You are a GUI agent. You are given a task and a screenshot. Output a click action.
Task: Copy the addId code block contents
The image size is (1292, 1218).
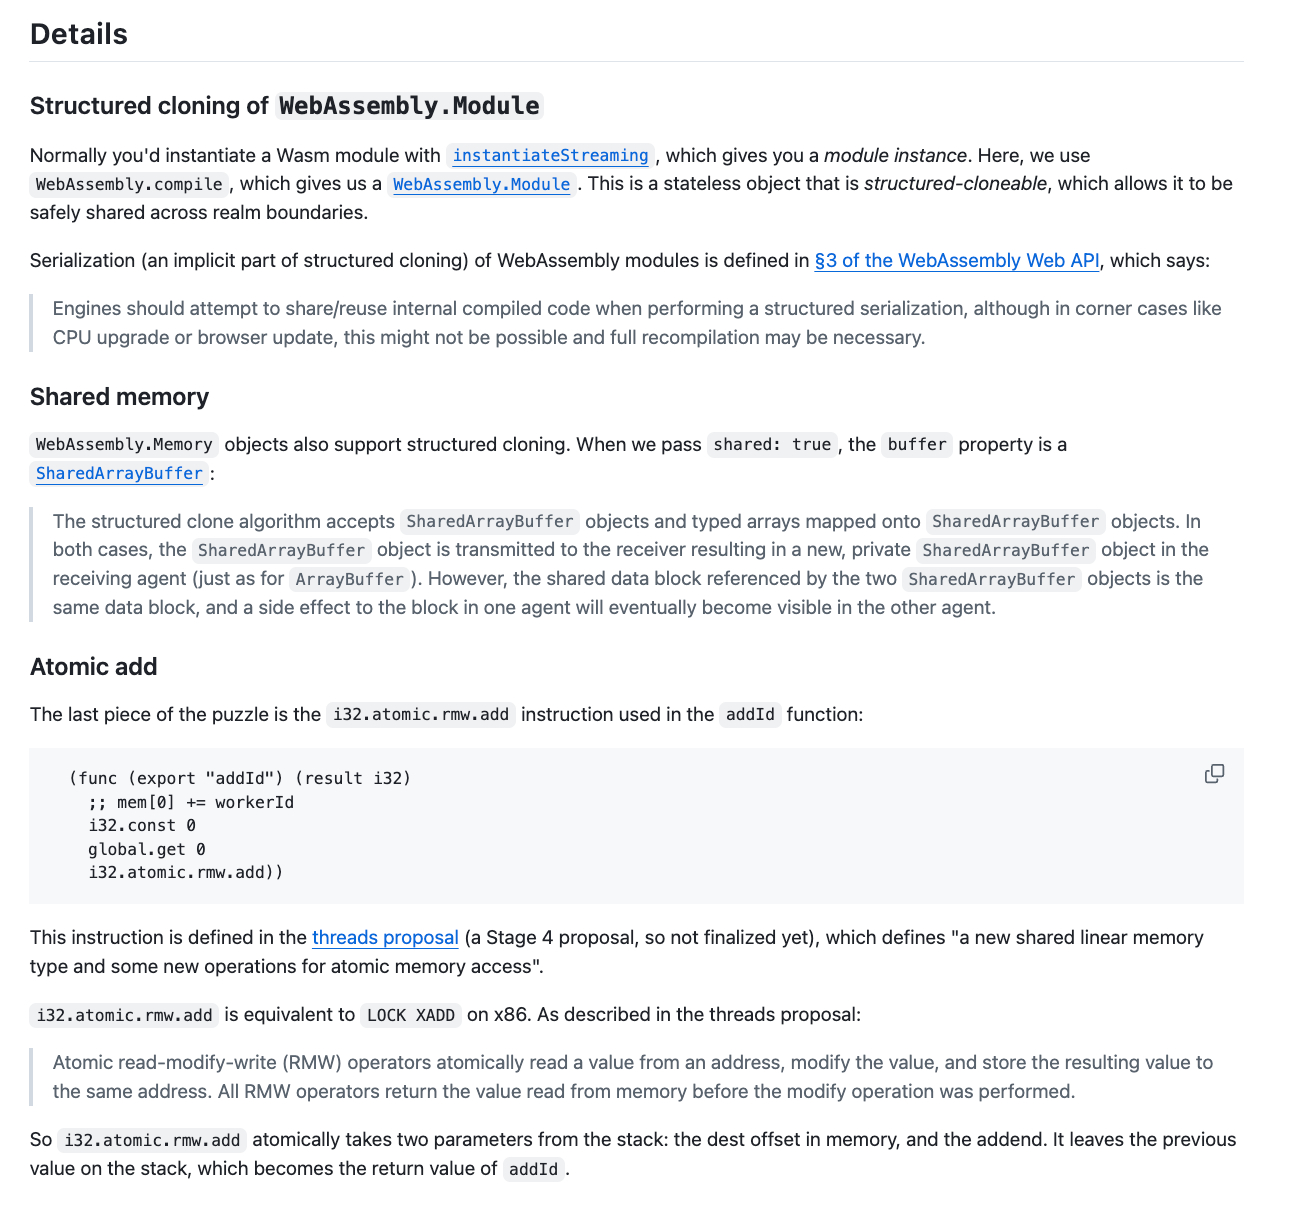pos(1214,774)
